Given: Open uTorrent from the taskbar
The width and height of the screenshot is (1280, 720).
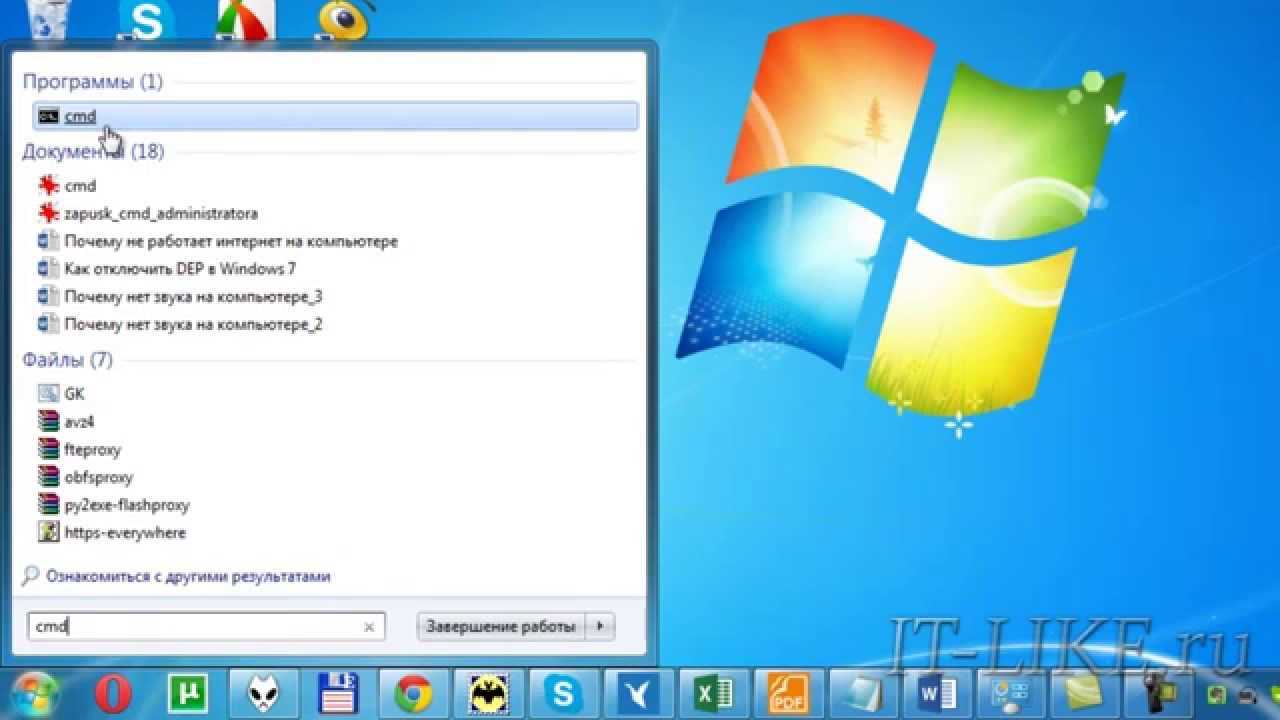Looking at the screenshot, I should click(188, 693).
